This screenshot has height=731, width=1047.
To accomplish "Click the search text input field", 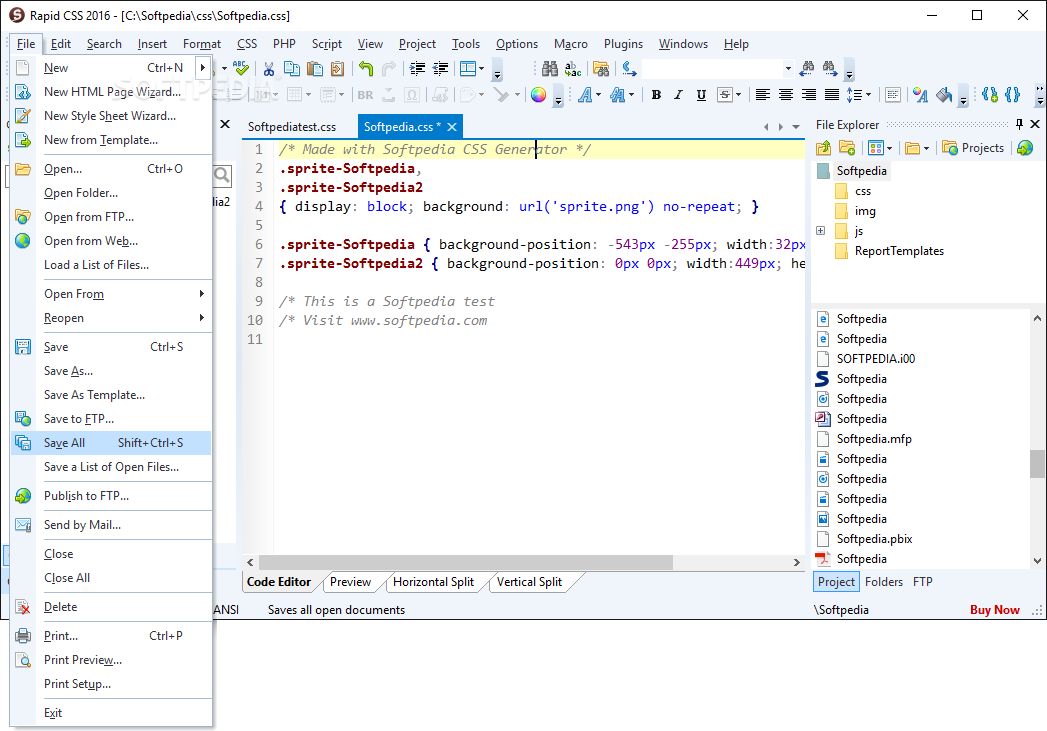I will click(712, 68).
